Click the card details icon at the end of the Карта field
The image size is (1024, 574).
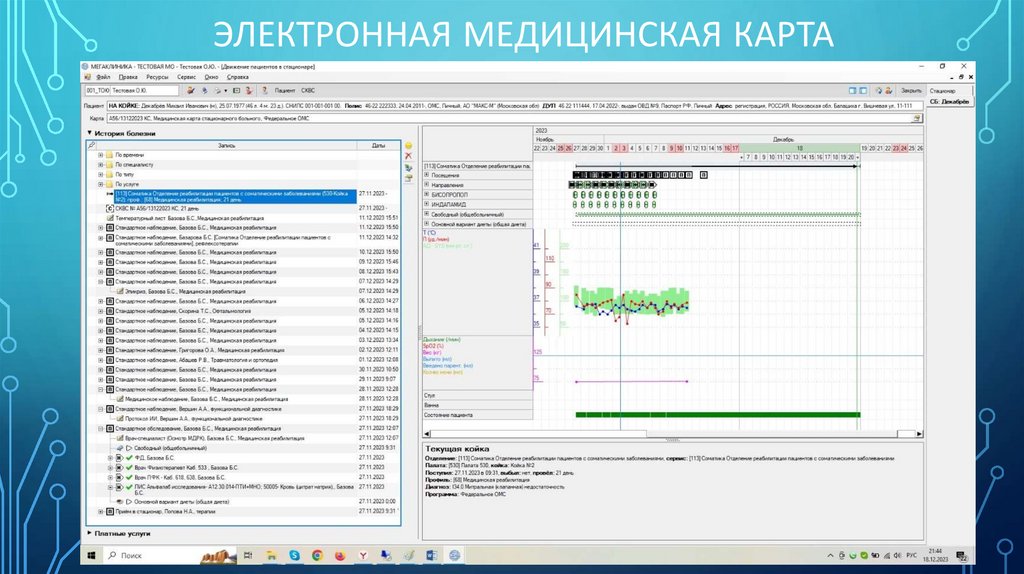coord(916,117)
